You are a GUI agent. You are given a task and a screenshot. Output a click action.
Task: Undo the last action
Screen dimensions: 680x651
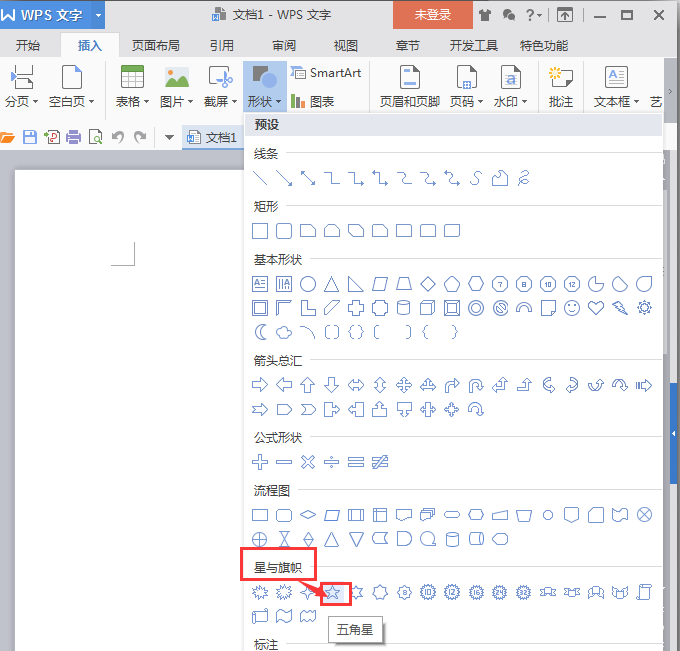(x=118, y=137)
